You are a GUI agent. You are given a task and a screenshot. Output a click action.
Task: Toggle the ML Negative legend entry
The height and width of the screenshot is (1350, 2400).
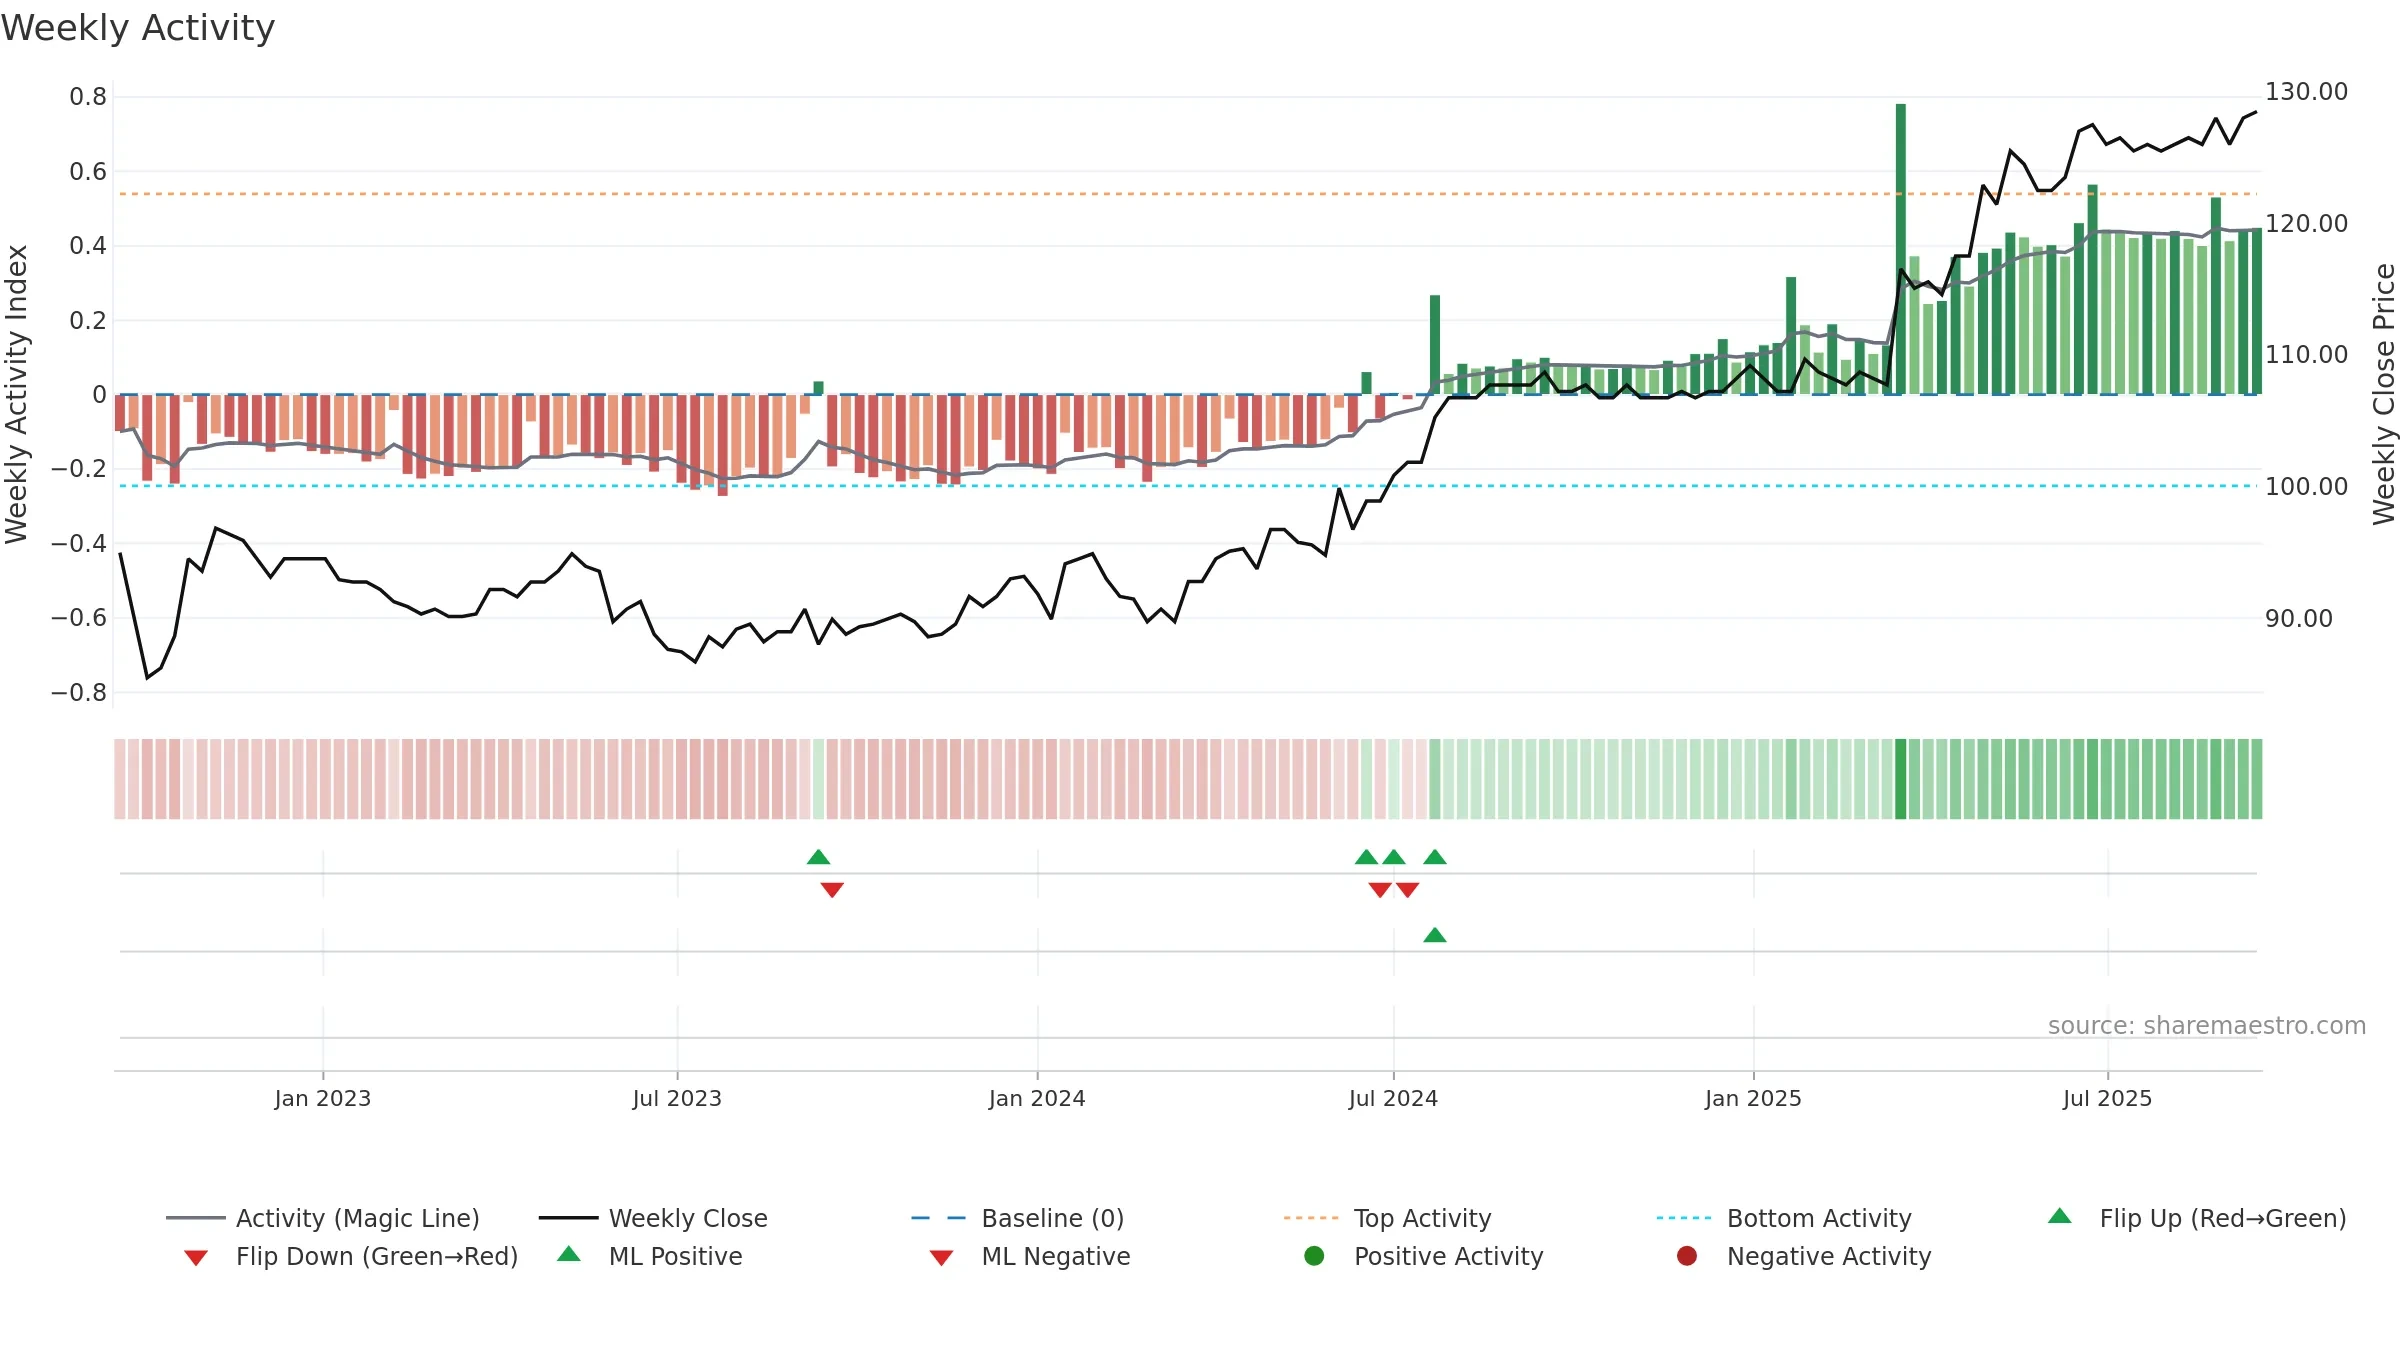(1030, 1256)
